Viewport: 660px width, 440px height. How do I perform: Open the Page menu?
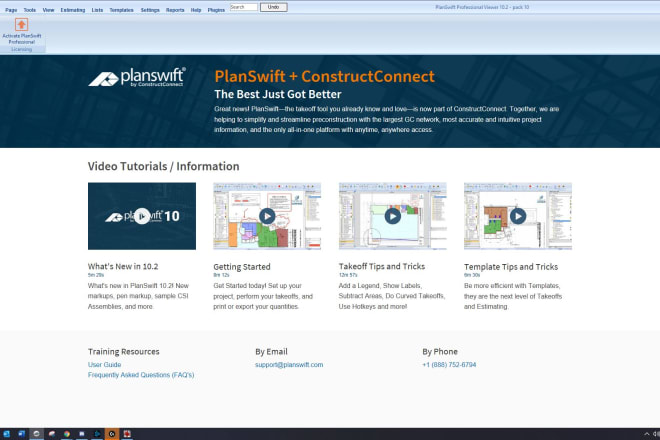[11, 10]
